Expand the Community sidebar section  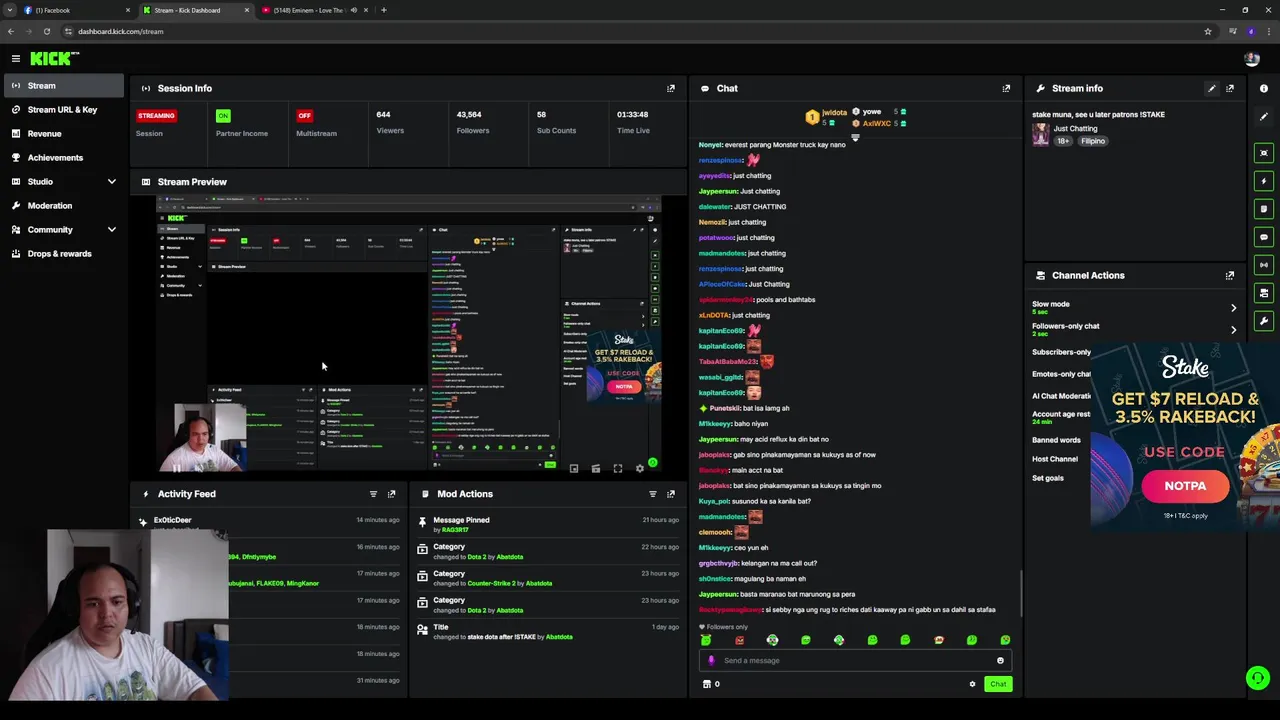111,229
